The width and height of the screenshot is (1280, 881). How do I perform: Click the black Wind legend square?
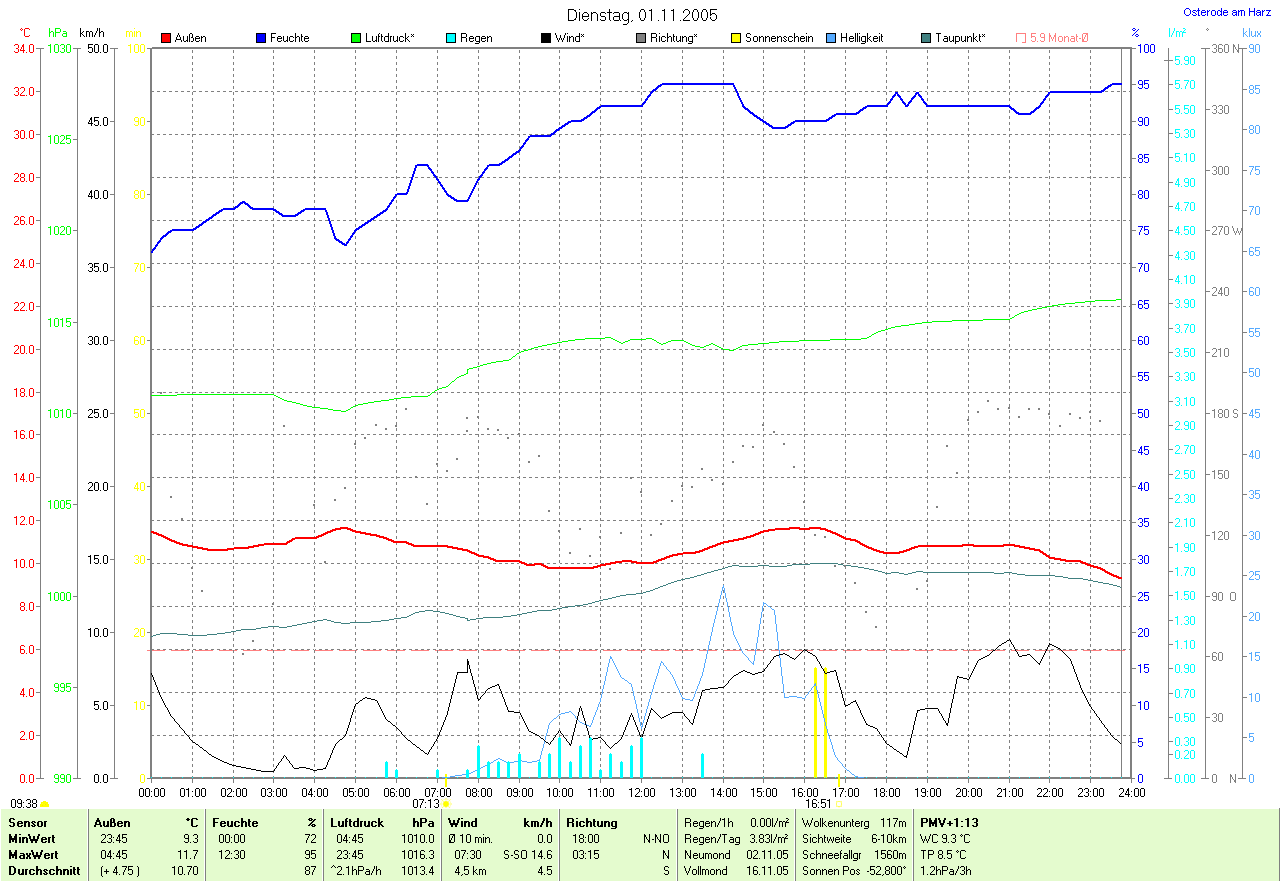click(x=546, y=38)
